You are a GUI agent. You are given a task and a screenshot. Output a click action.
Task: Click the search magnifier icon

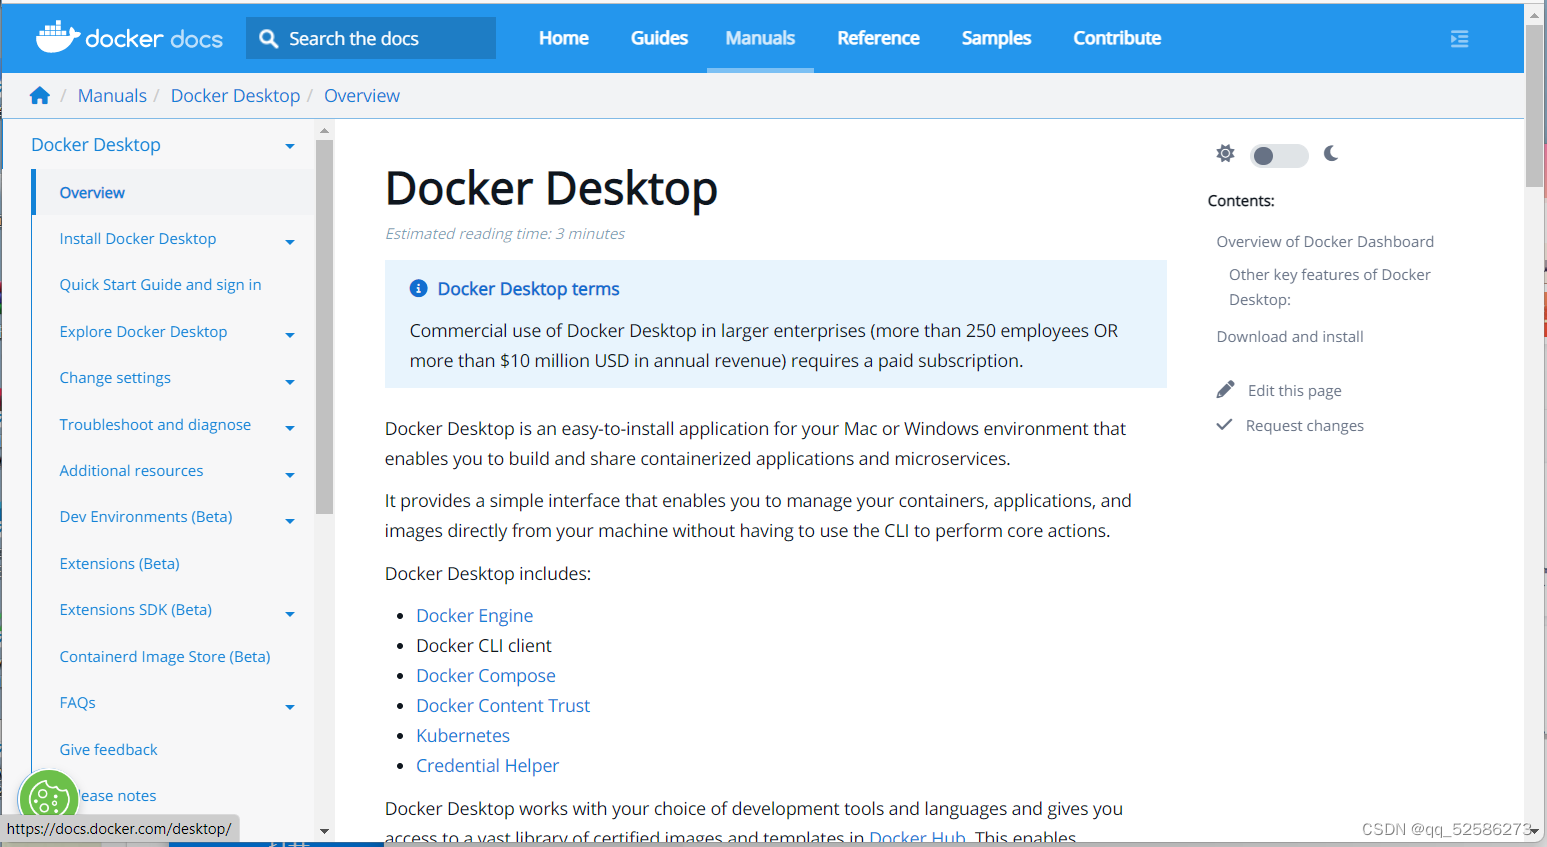click(x=268, y=37)
